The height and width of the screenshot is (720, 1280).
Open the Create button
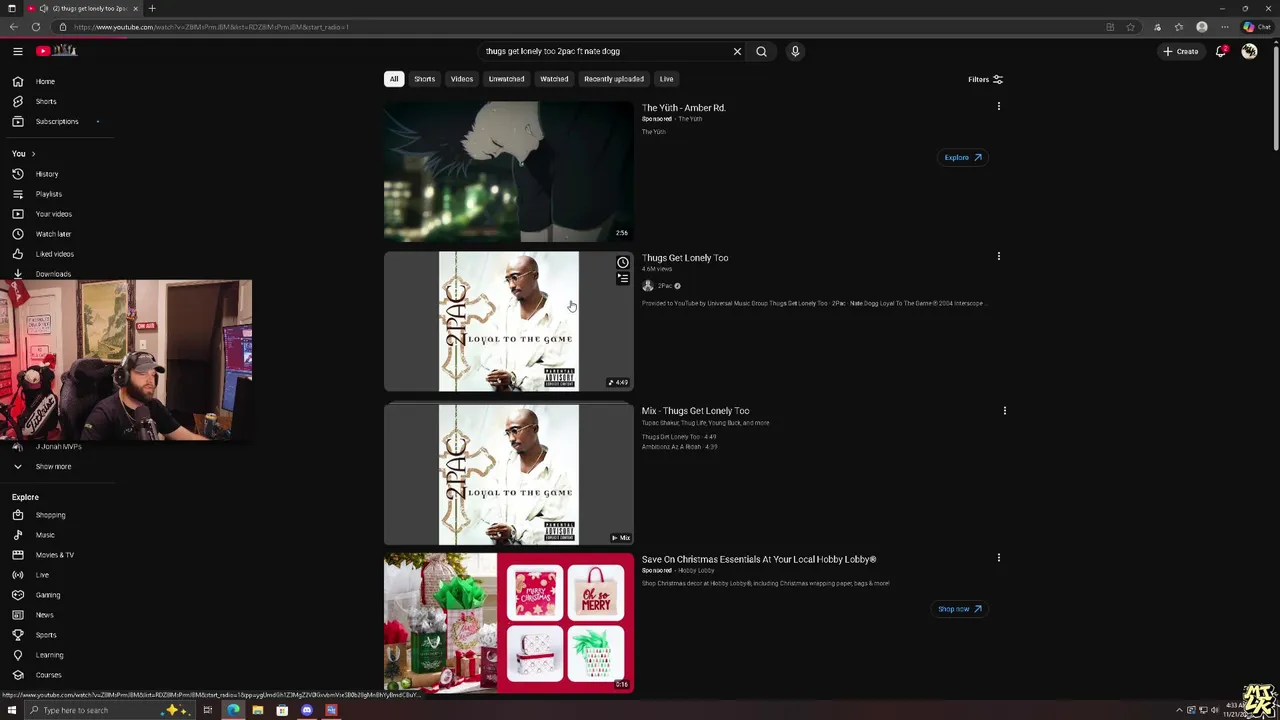click(1181, 51)
